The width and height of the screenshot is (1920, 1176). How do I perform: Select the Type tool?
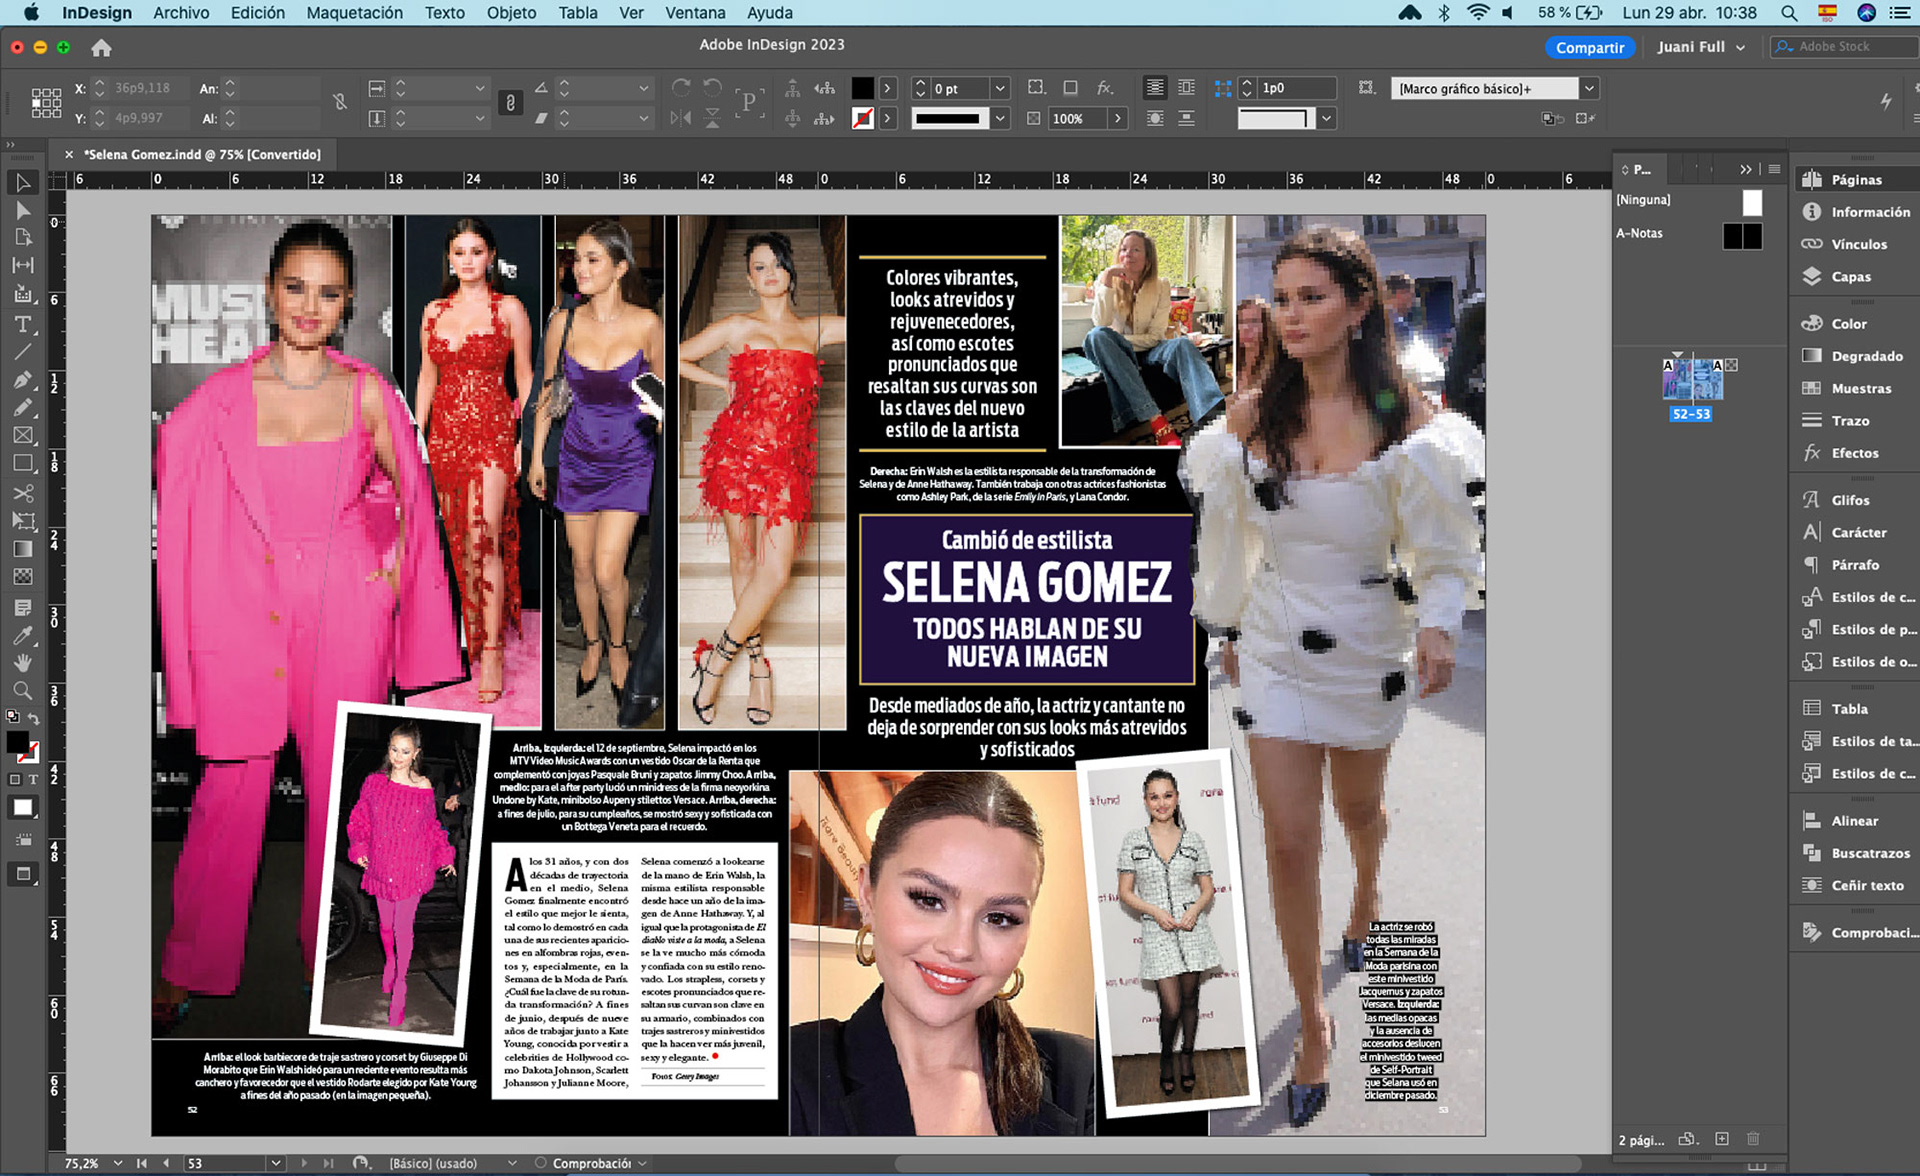tap(22, 325)
